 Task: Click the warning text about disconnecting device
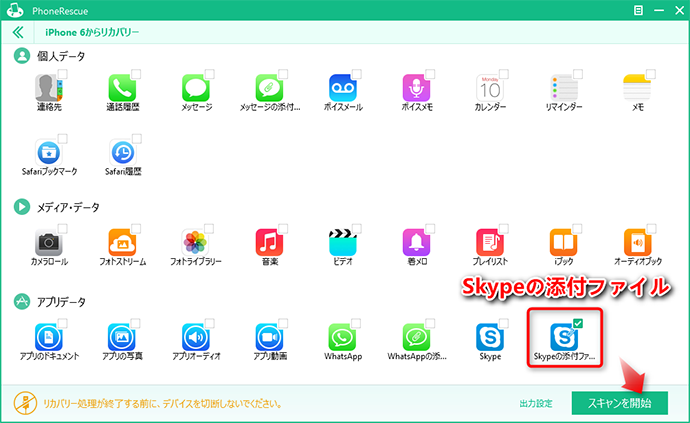[162, 403]
